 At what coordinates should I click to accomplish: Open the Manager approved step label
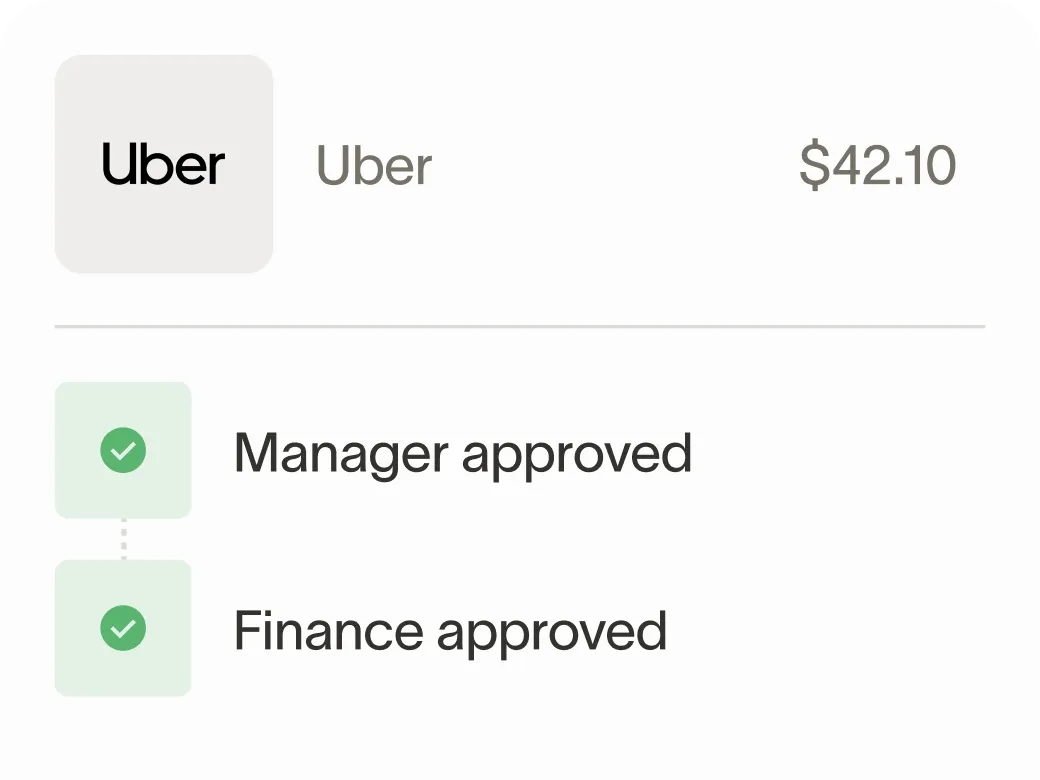coord(462,453)
